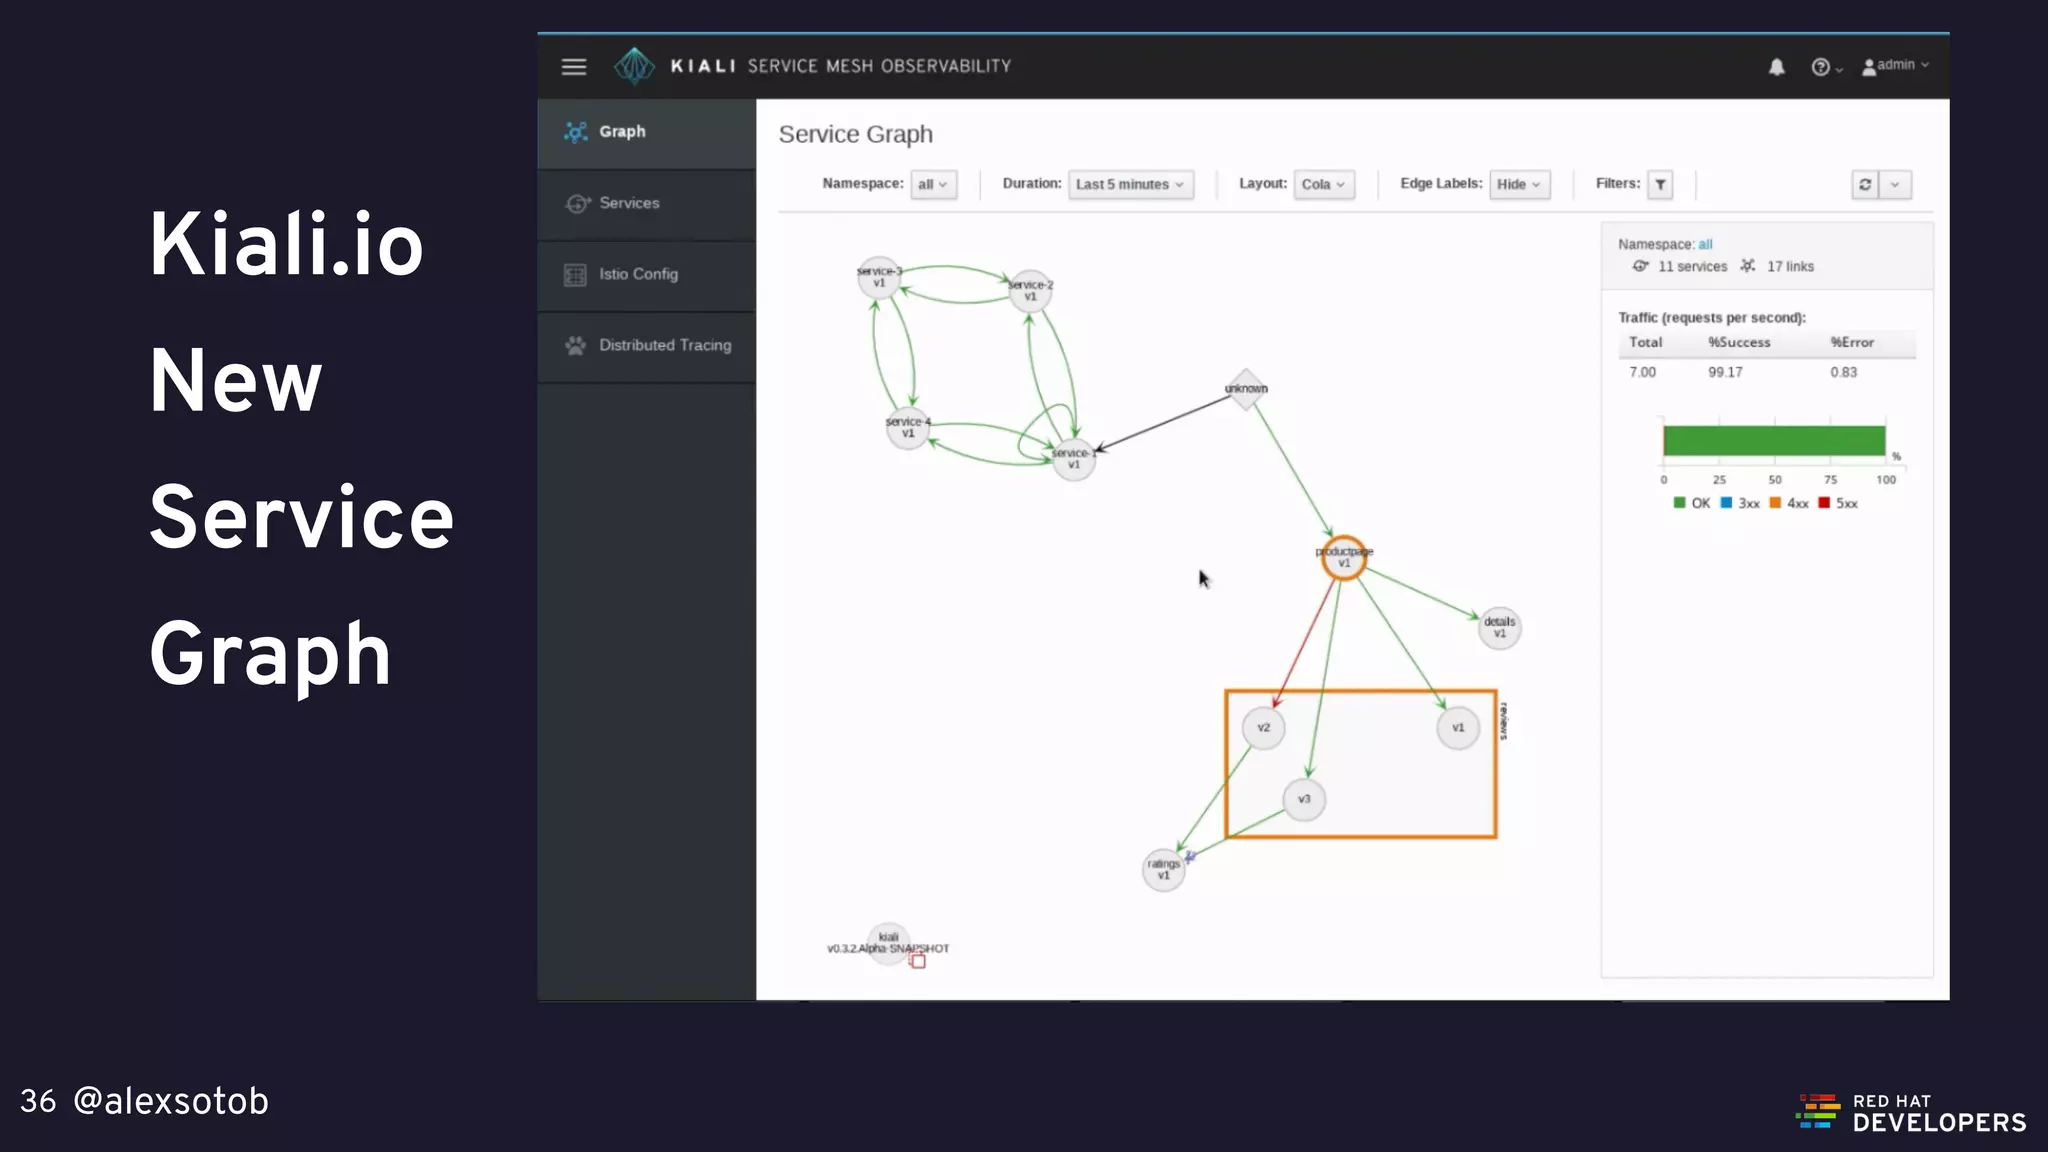Click the blue 3xx legend swatch
Image resolution: width=2048 pixels, height=1152 pixels.
pyautogui.click(x=1726, y=503)
